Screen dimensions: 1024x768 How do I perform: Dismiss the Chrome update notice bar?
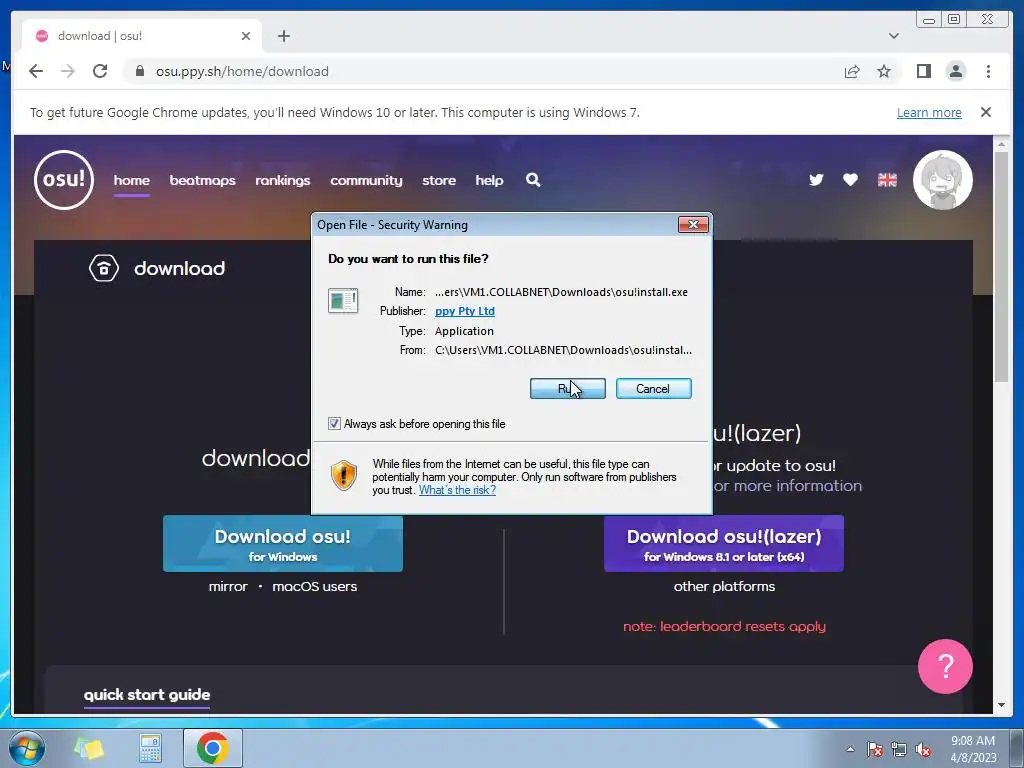click(985, 112)
